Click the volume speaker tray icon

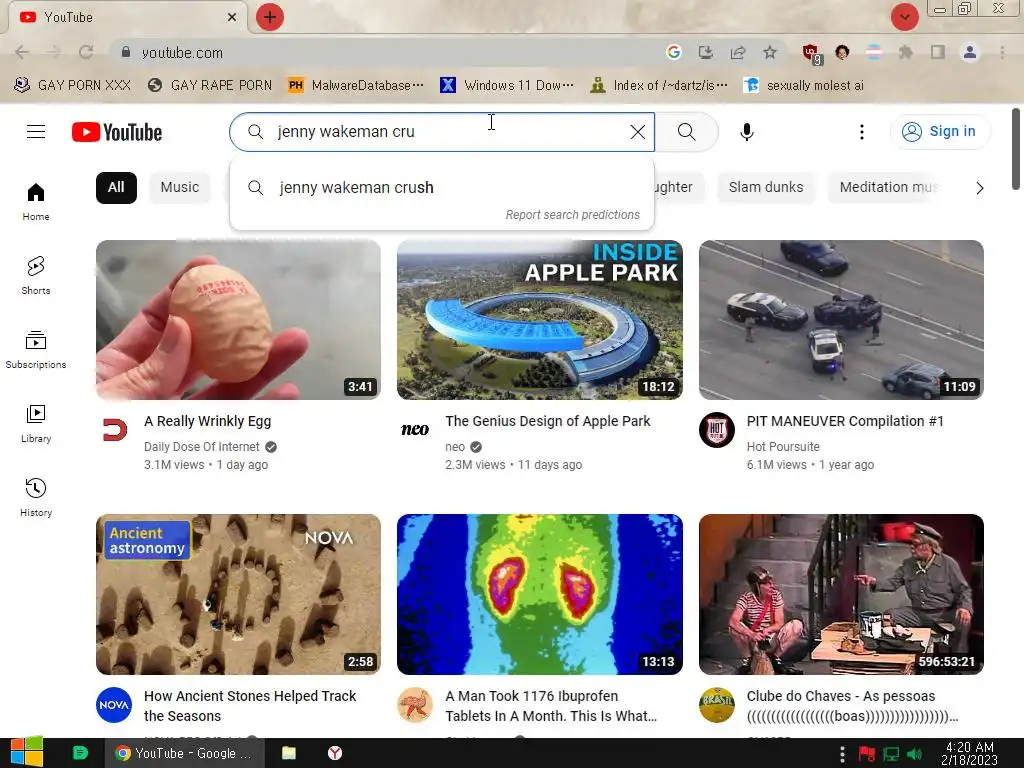(914, 754)
